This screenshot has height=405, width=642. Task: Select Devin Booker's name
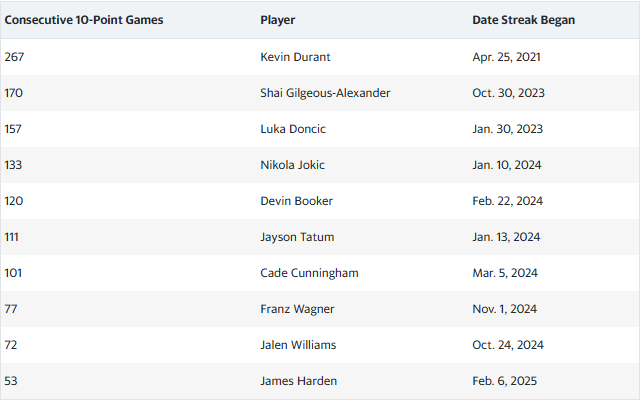[x=296, y=201]
